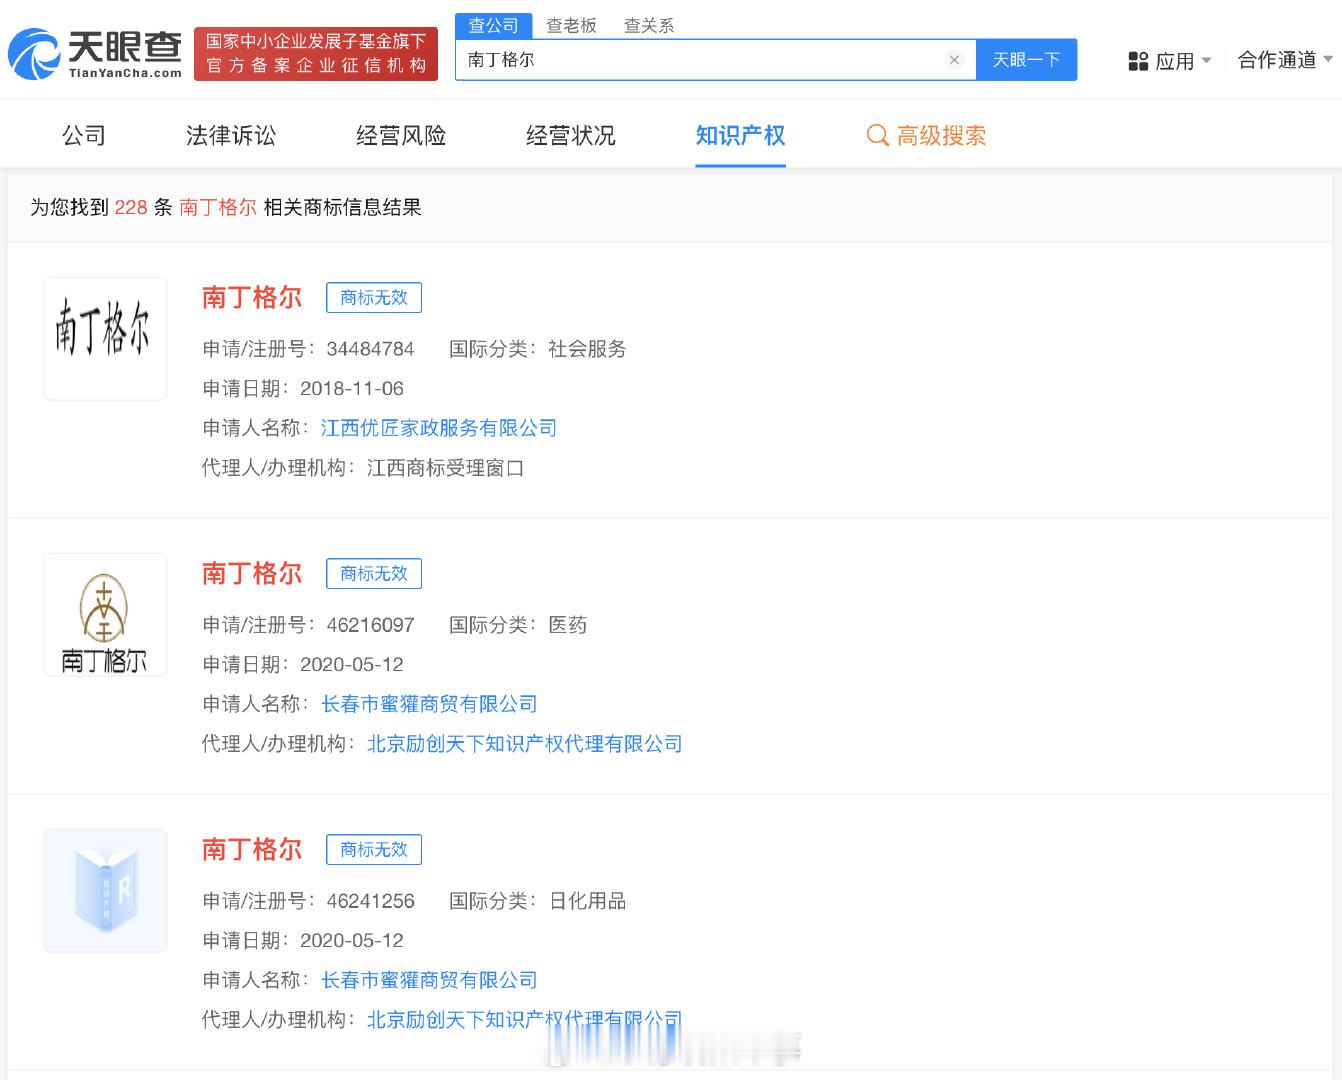
Task: Click the TianYanCha logo
Action: 95,54
